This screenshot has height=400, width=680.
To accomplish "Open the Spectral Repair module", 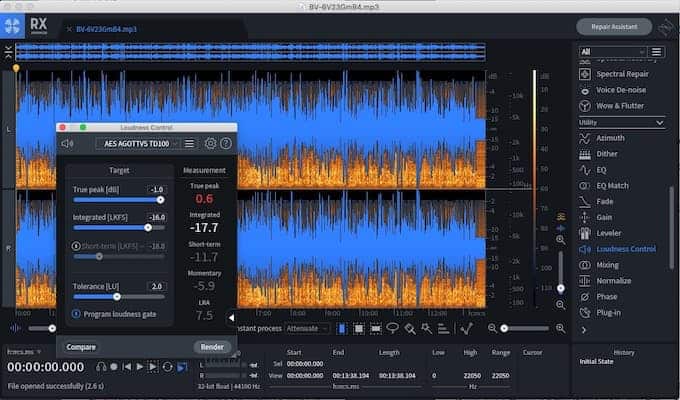I will [x=614, y=74].
